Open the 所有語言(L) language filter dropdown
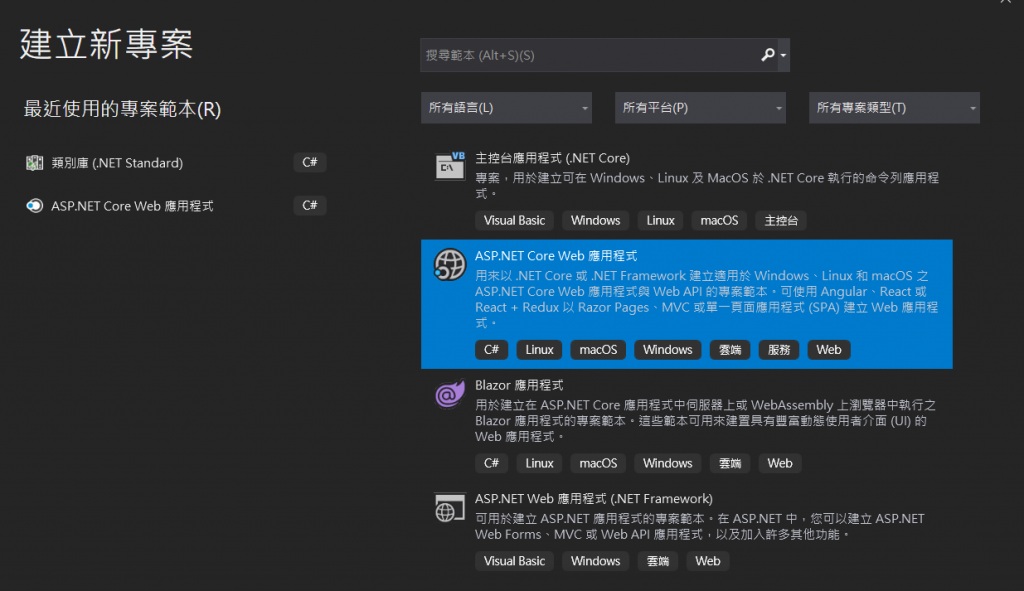The width and height of the screenshot is (1024, 591). tap(506, 108)
